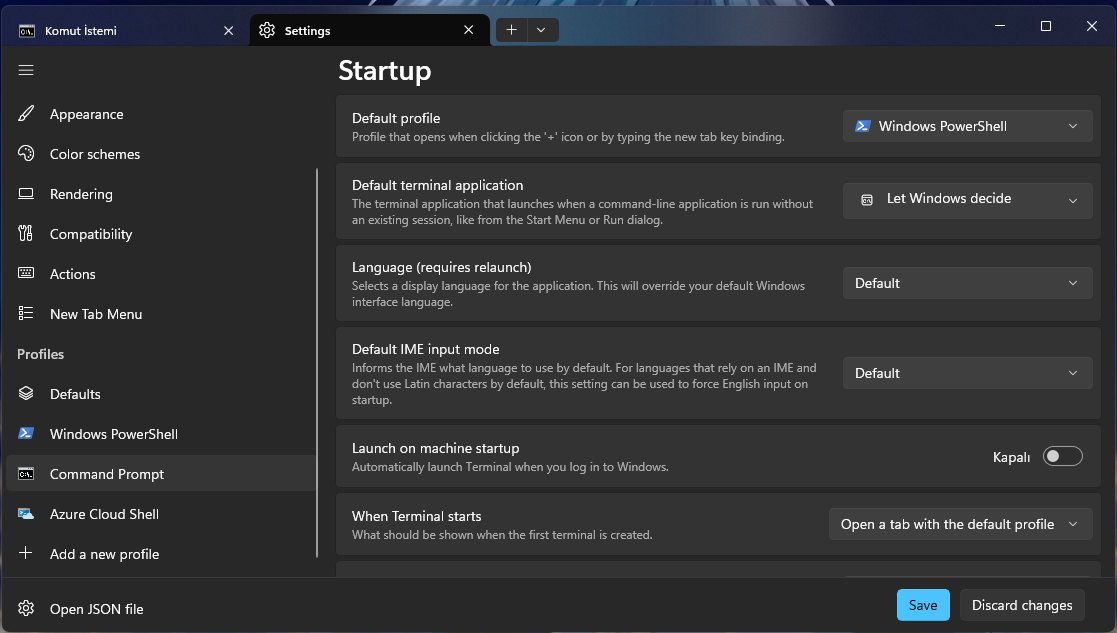Open the Language dropdown
Viewport: 1117px width, 633px height.
[967, 283]
